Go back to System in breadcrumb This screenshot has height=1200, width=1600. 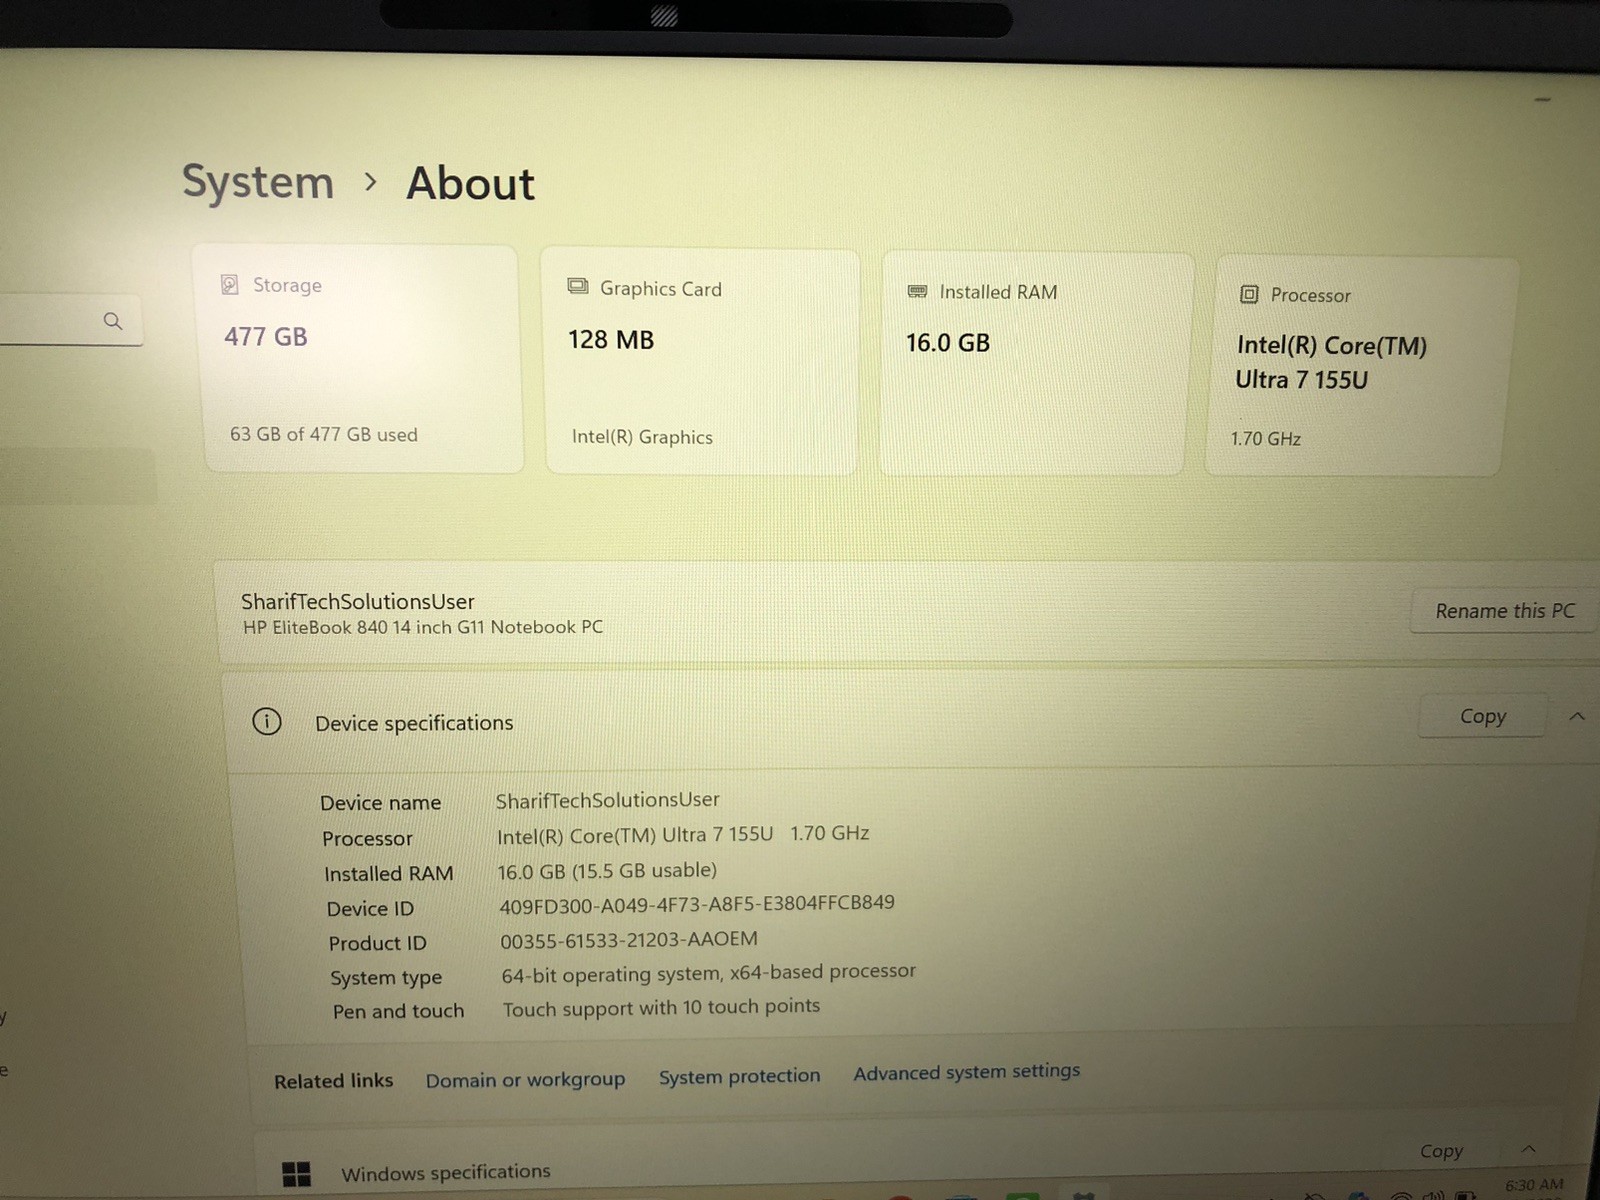click(258, 182)
